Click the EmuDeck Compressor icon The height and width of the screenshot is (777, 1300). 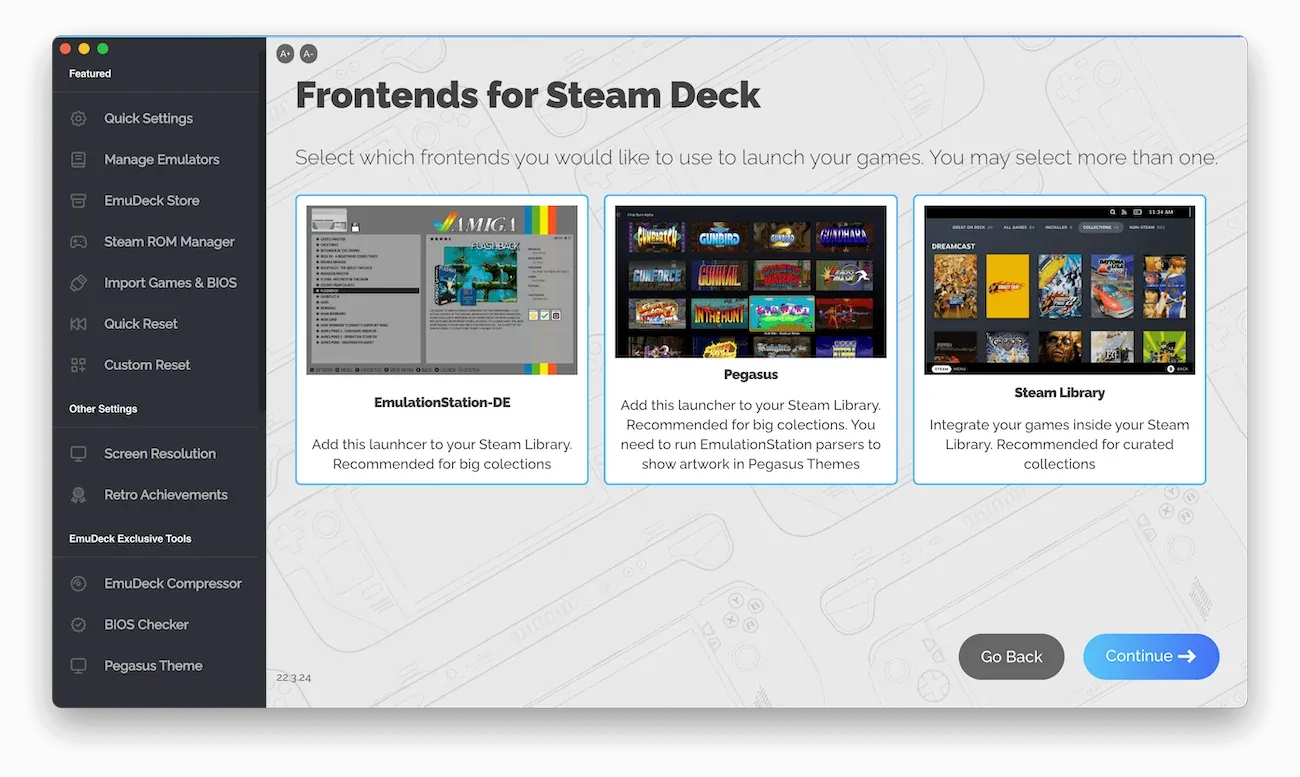(x=78, y=584)
